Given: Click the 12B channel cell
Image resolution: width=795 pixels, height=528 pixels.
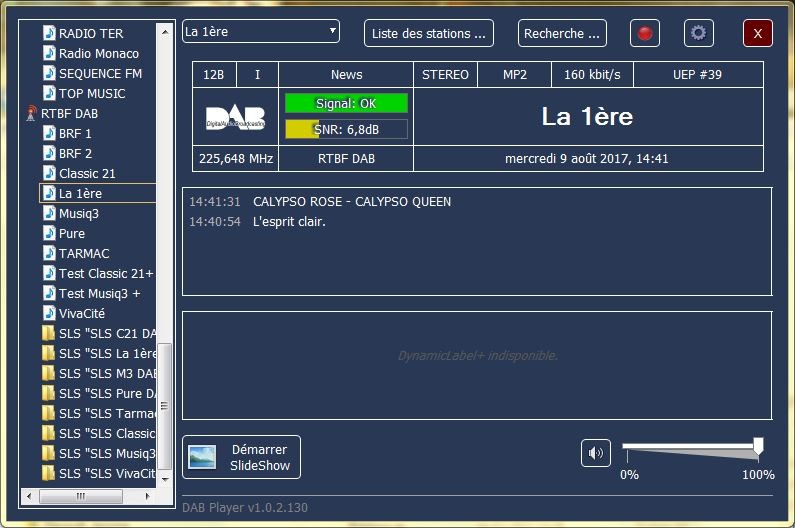Looking at the screenshot, I should click(x=214, y=75).
